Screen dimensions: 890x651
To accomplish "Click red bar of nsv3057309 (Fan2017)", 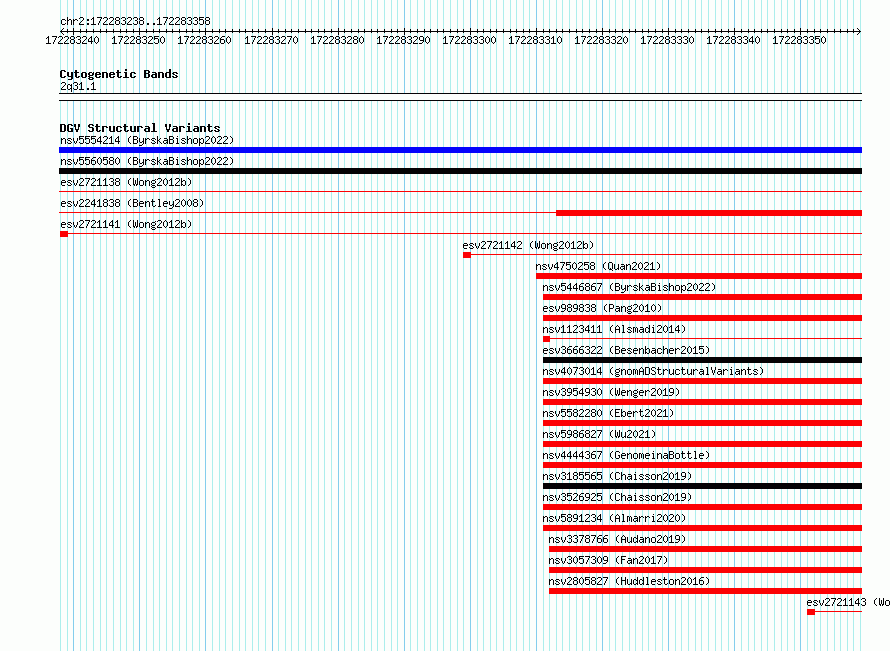I will [x=706, y=570].
